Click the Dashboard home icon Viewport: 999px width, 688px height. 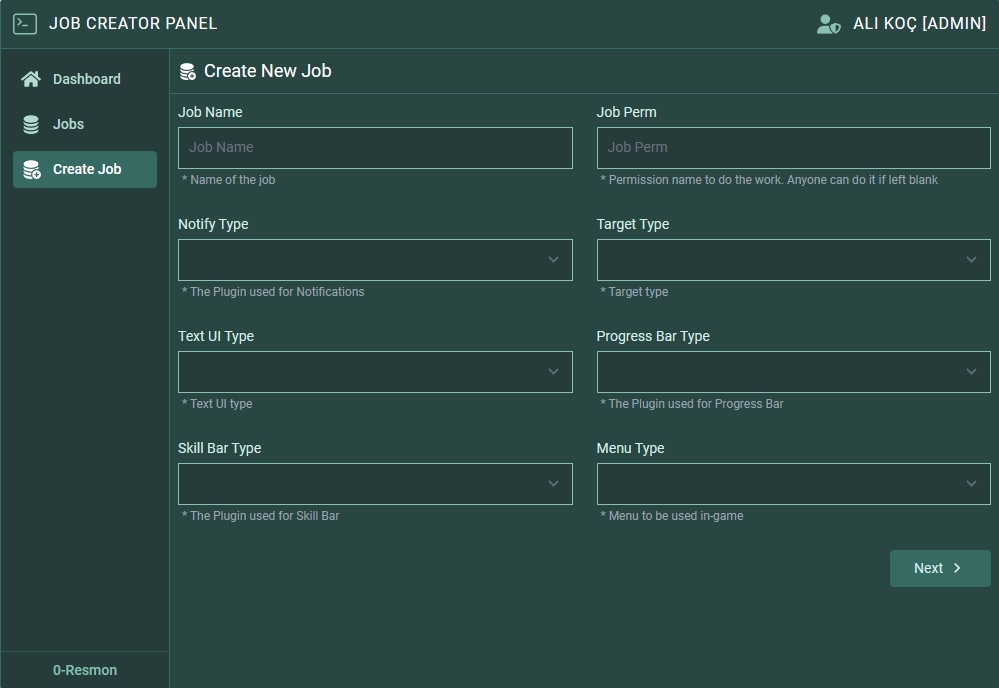(x=31, y=79)
